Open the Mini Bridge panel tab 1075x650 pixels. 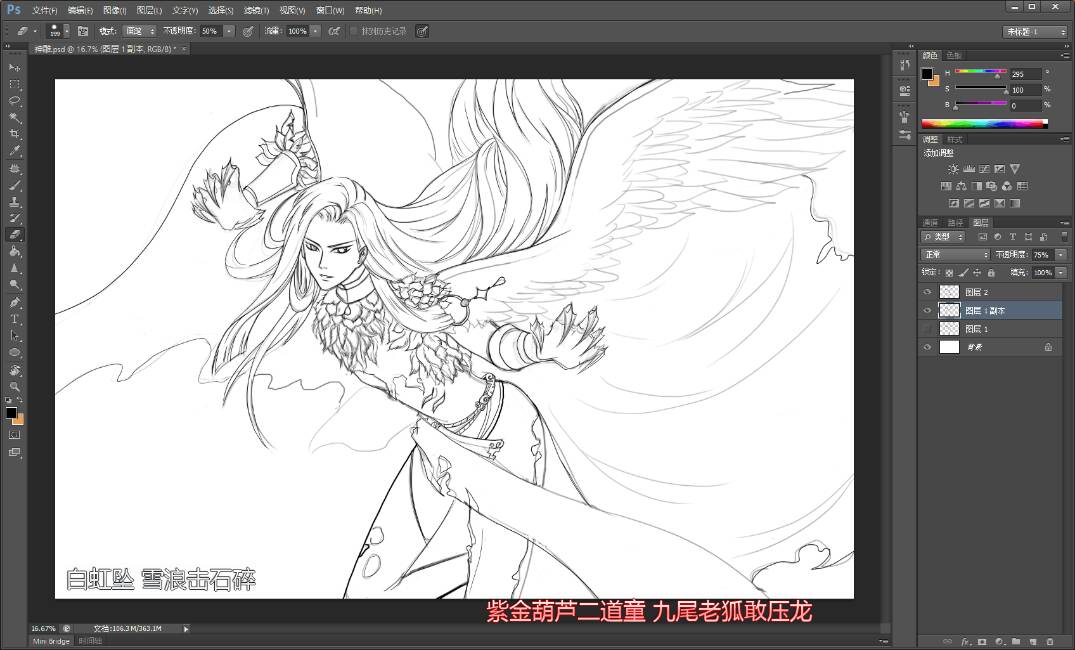tap(51, 641)
